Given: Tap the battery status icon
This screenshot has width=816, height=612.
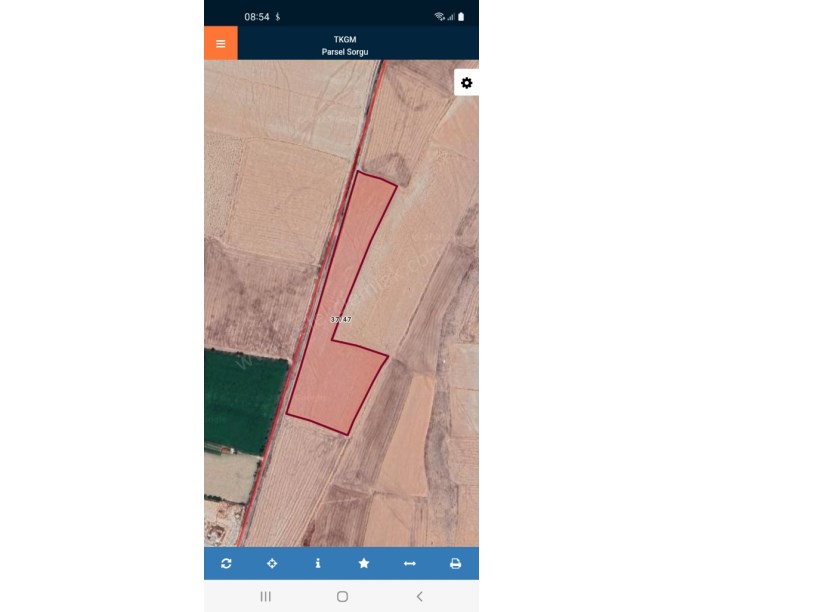Looking at the screenshot, I should pos(461,17).
